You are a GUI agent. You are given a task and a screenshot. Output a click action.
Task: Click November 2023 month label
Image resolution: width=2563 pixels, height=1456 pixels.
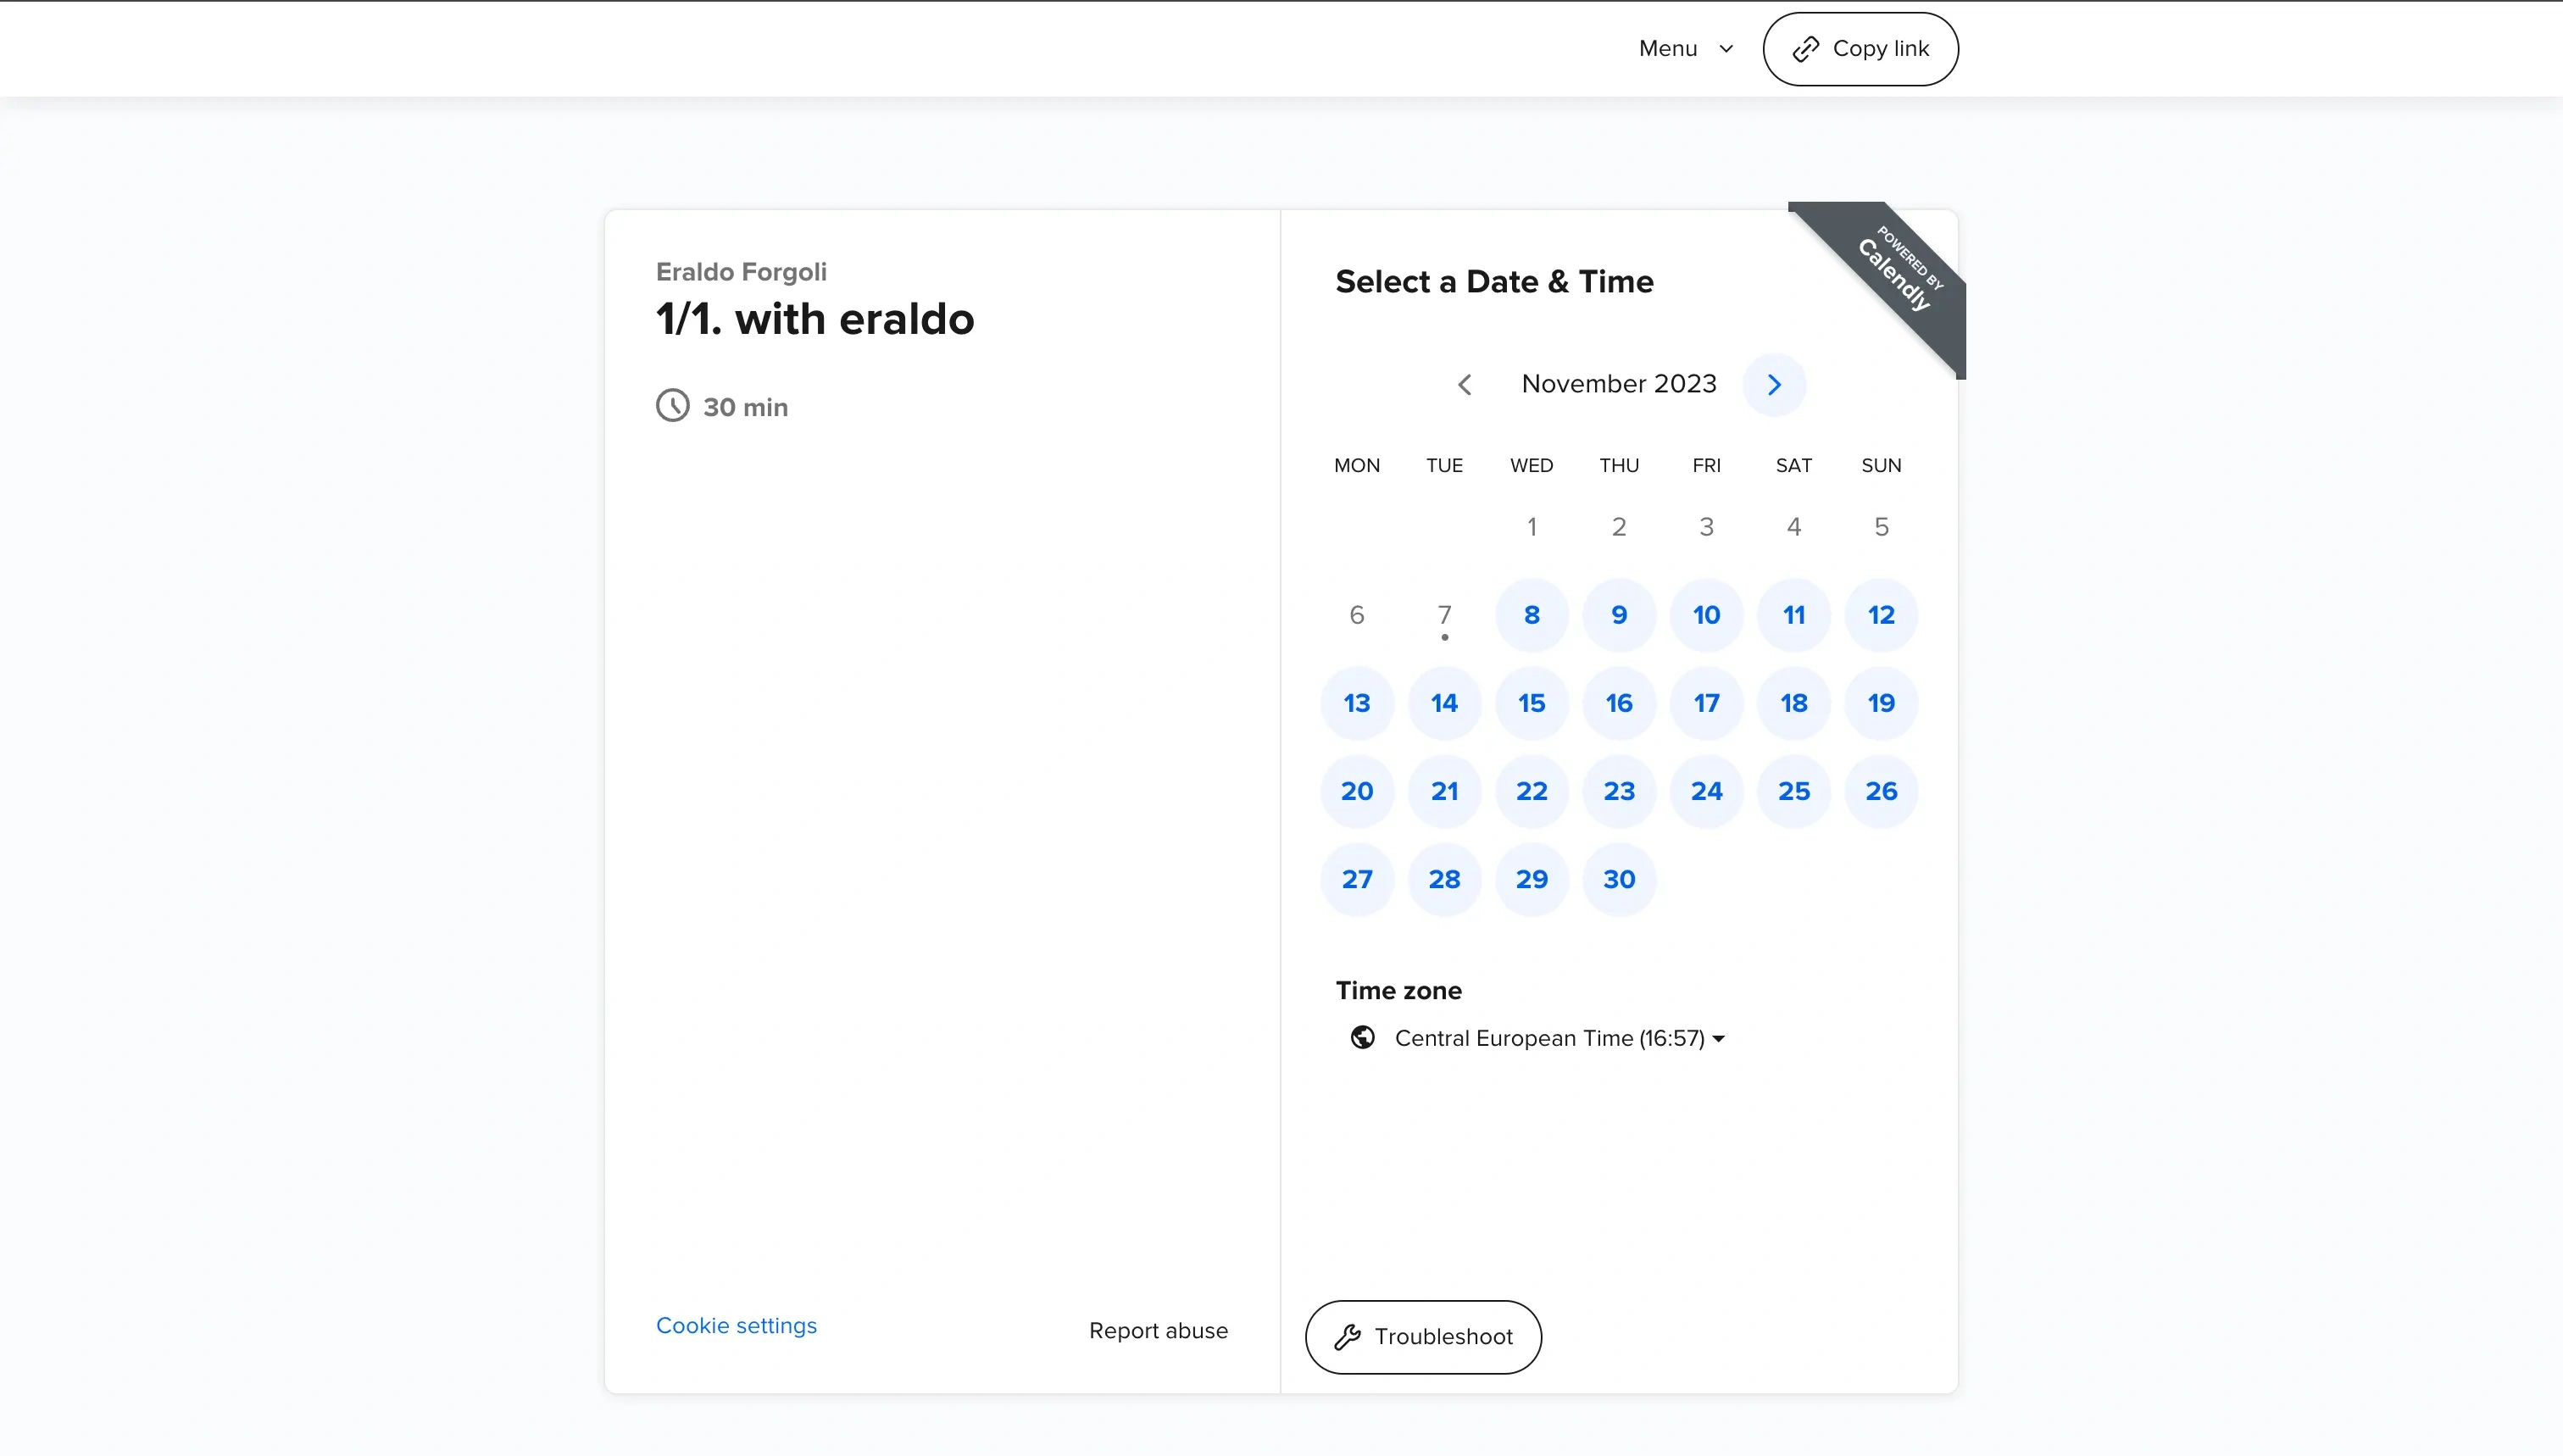click(1620, 384)
